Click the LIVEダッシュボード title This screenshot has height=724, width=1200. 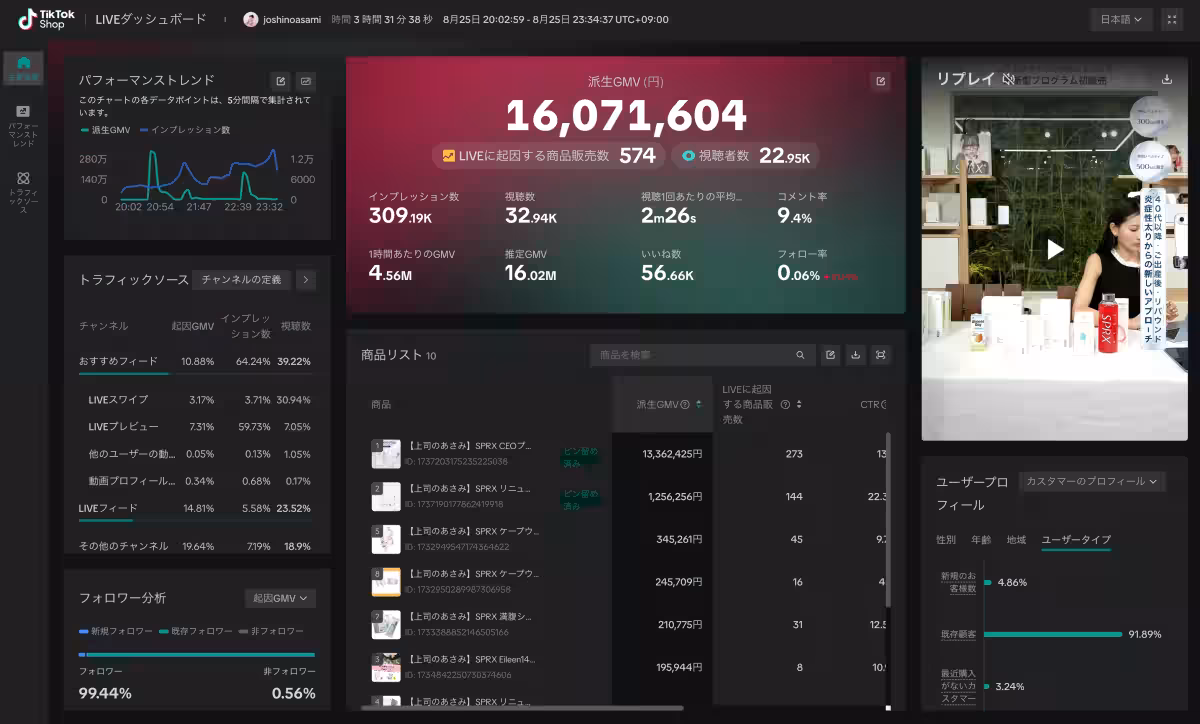click(x=151, y=19)
